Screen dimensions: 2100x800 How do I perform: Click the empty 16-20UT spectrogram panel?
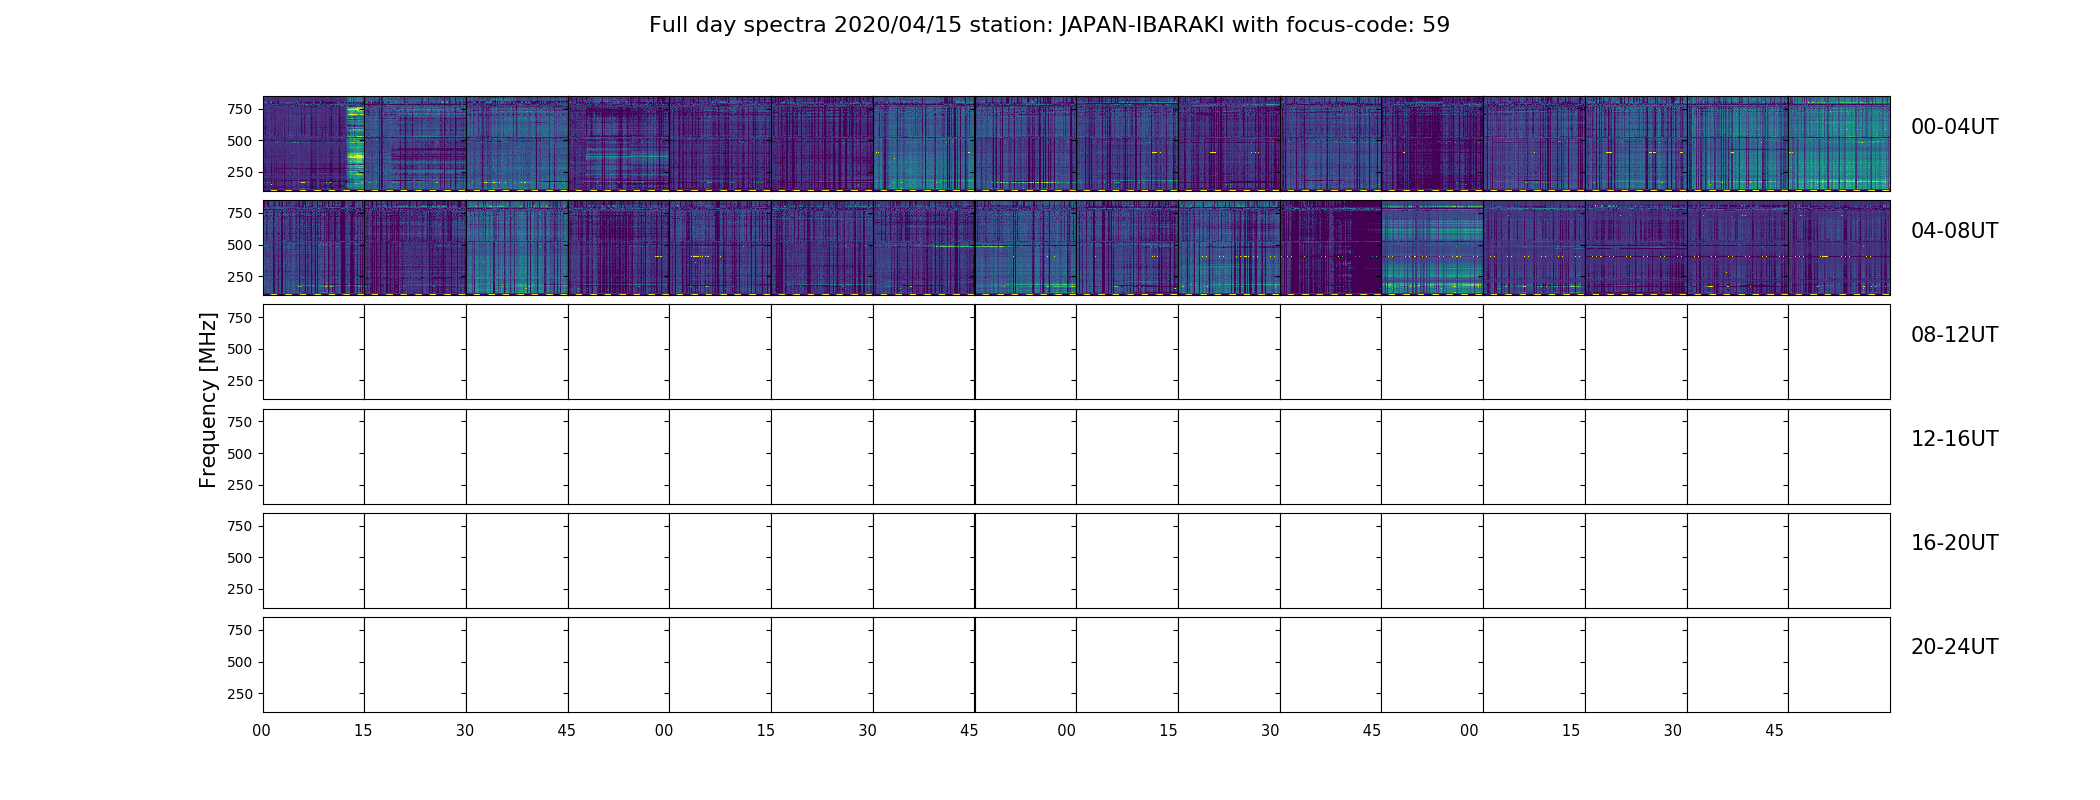coord(1076,561)
